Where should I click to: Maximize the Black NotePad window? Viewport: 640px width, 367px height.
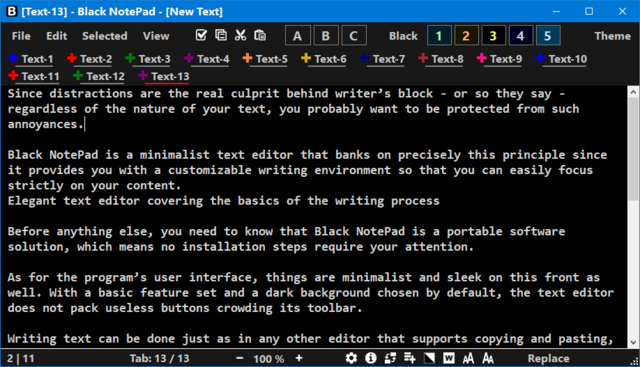pyautogui.click(x=589, y=11)
